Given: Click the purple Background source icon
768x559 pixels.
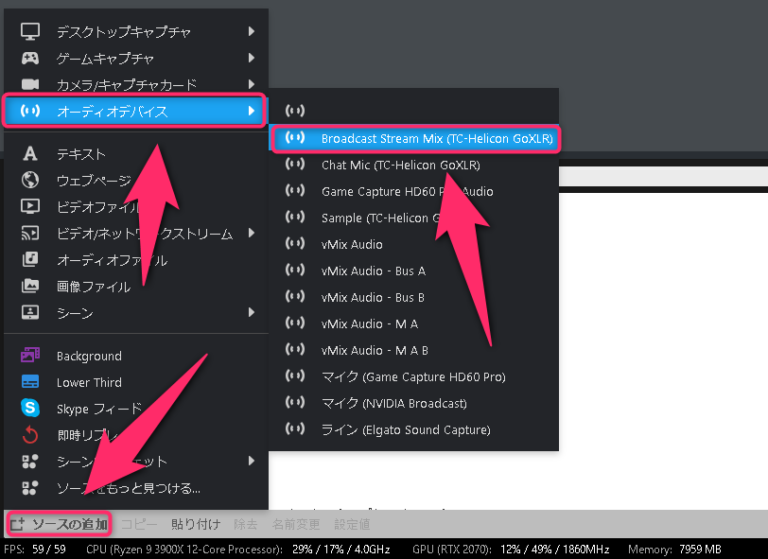Looking at the screenshot, I should [x=30, y=355].
